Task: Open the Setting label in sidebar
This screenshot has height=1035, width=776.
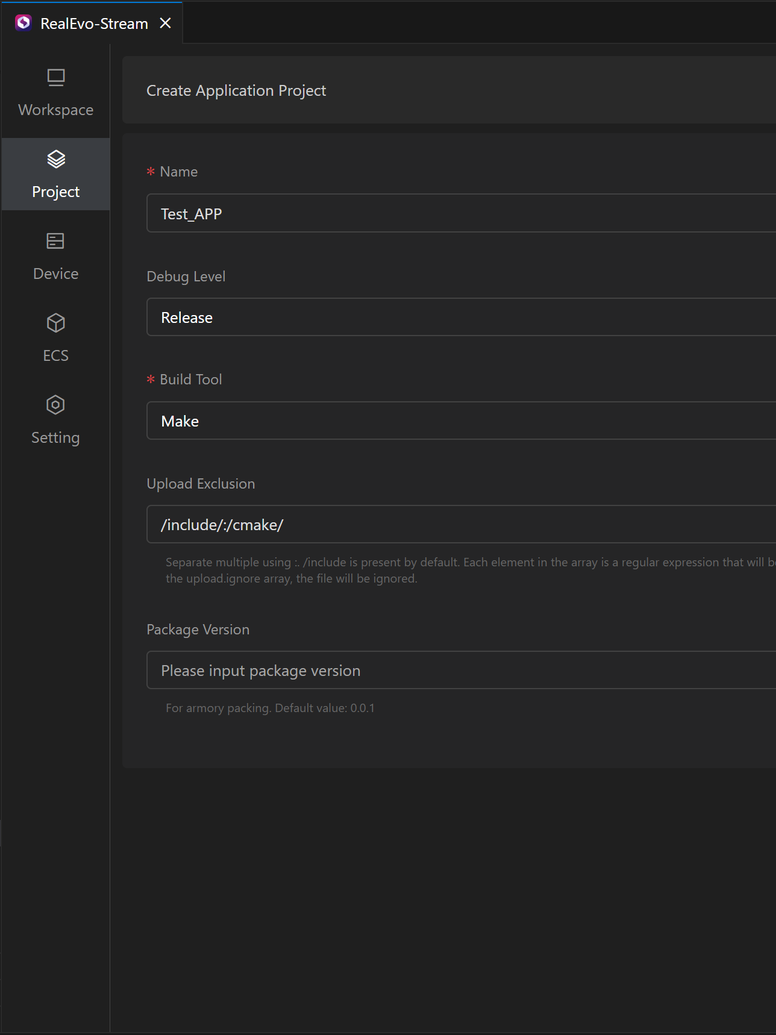Action: pyautogui.click(x=55, y=438)
